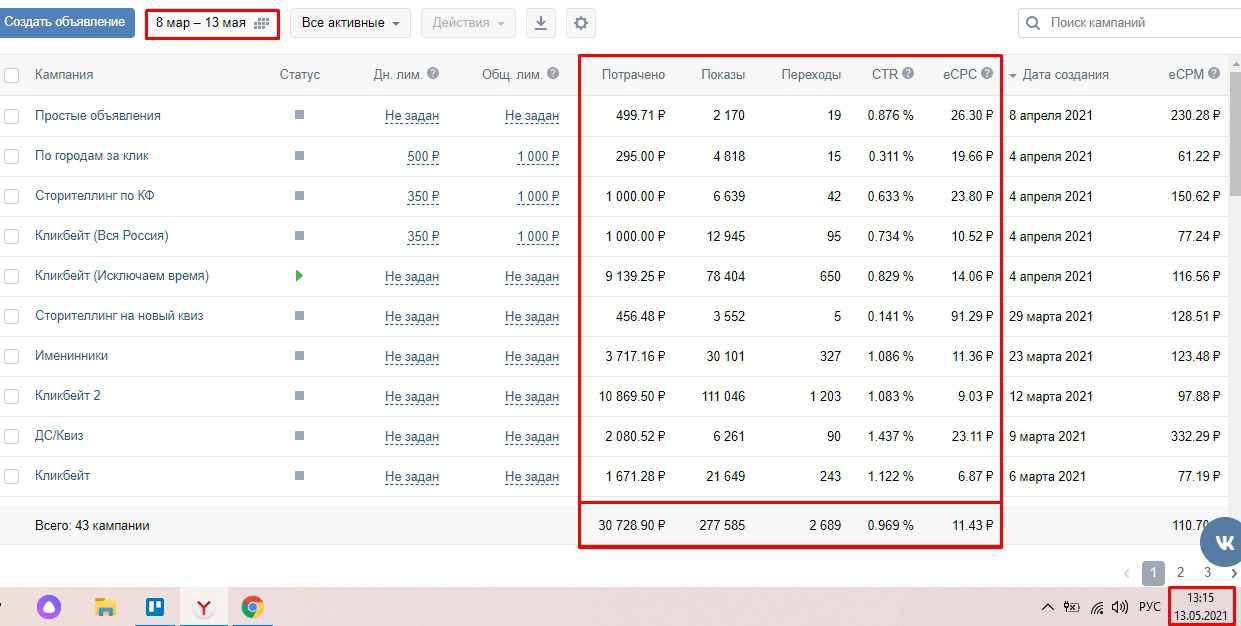Click stopped status icon for ДС/Квиз

pos(299,435)
